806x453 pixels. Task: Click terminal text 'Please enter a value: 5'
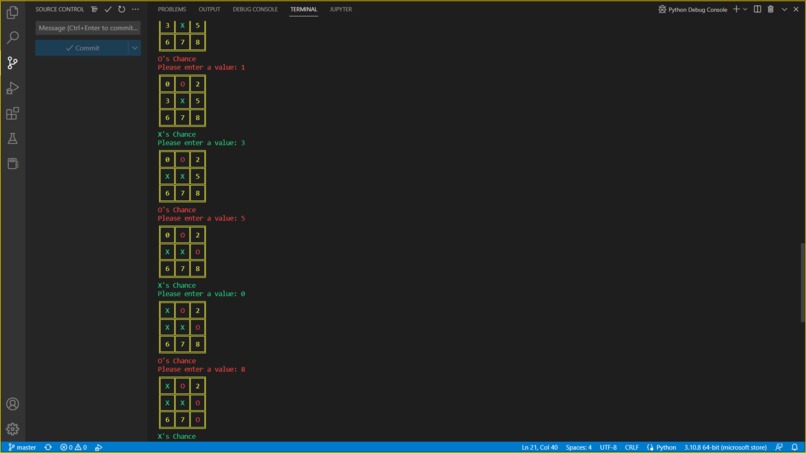201,219
